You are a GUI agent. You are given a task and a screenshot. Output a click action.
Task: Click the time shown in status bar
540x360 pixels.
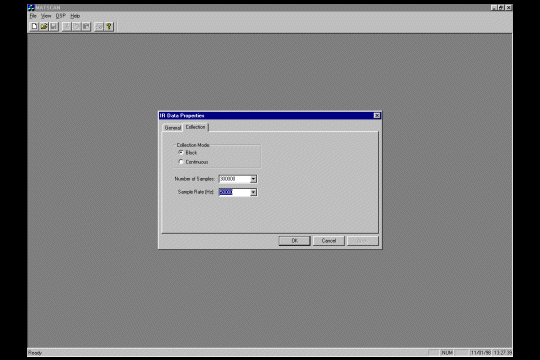pyautogui.click(x=502, y=353)
